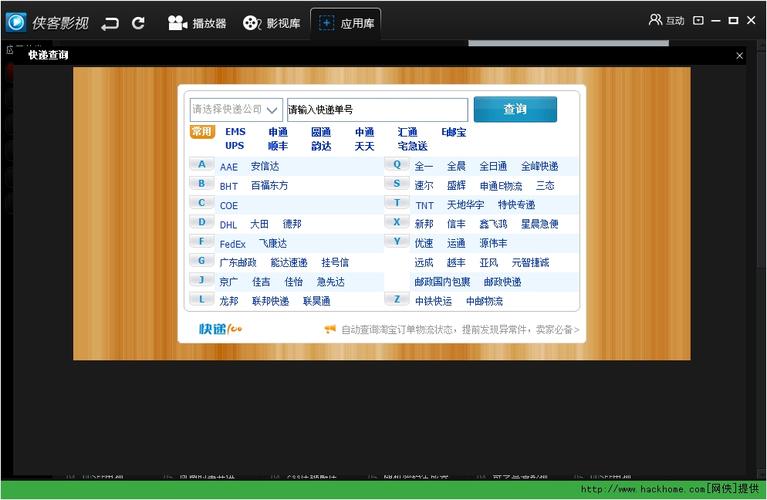Select 申通E物流 courier
The image size is (767, 500).
click(x=501, y=186)
